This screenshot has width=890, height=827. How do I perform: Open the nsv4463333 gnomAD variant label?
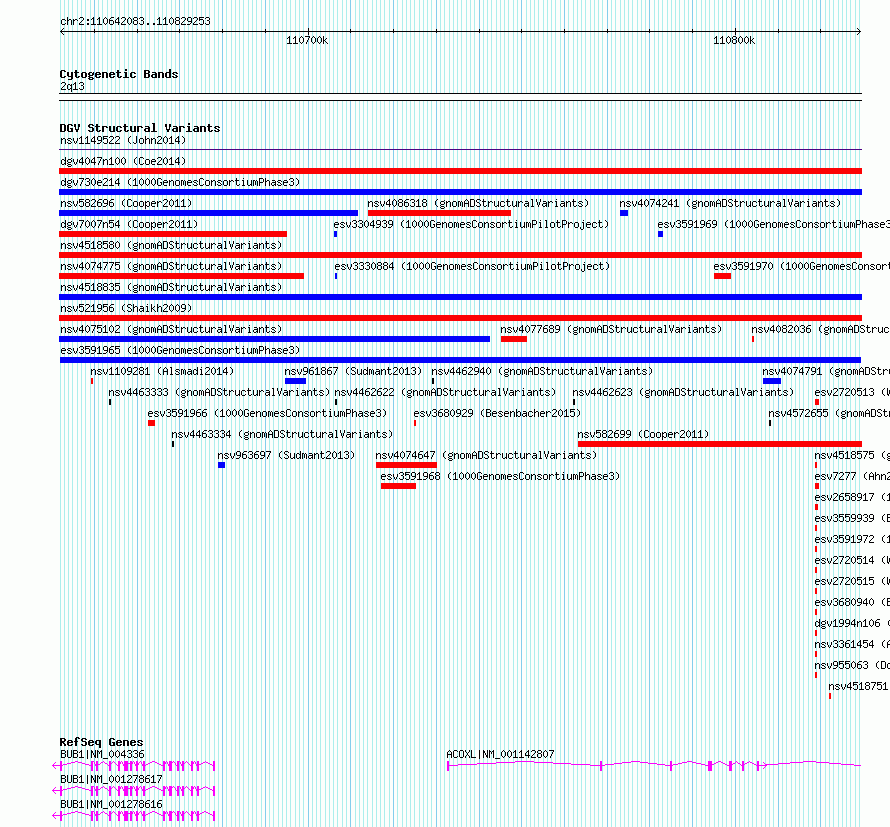219,392
